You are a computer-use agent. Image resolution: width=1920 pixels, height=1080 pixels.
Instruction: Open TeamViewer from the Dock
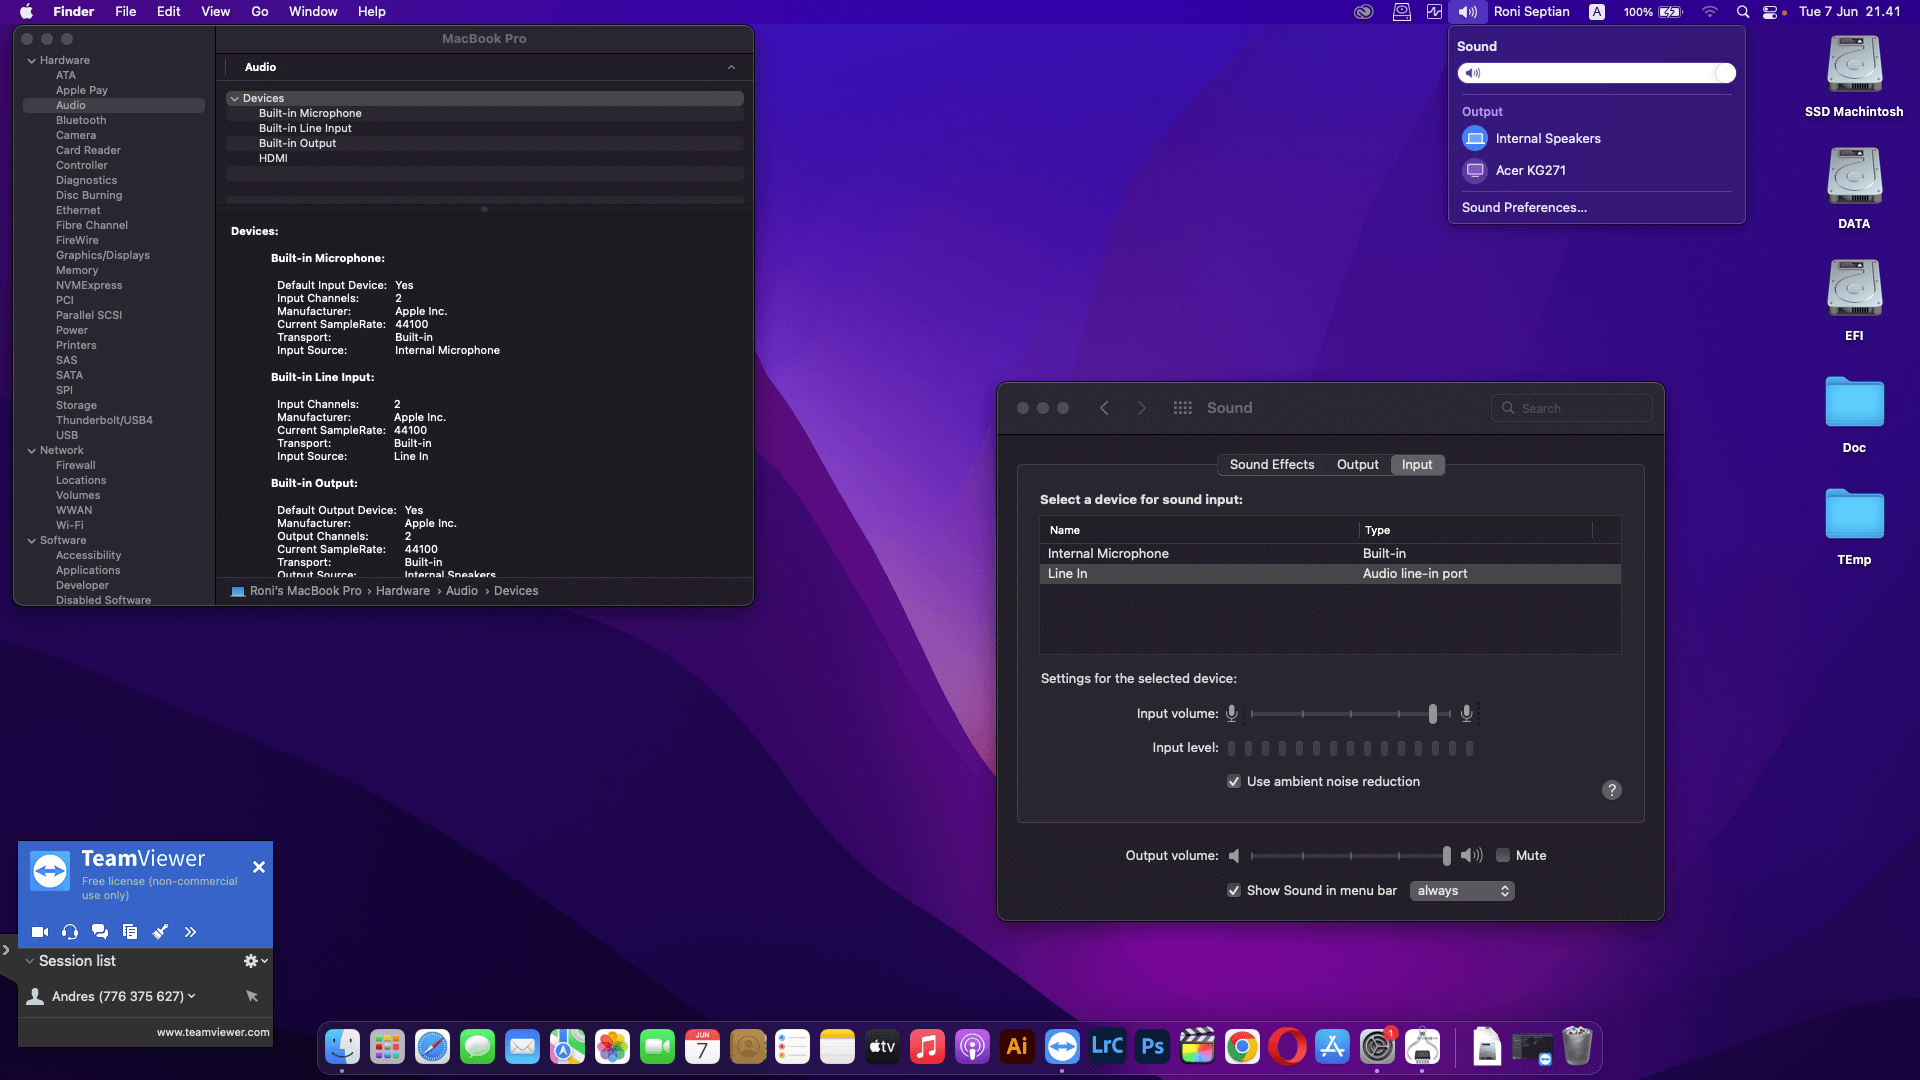(x=1062, y=1047)
